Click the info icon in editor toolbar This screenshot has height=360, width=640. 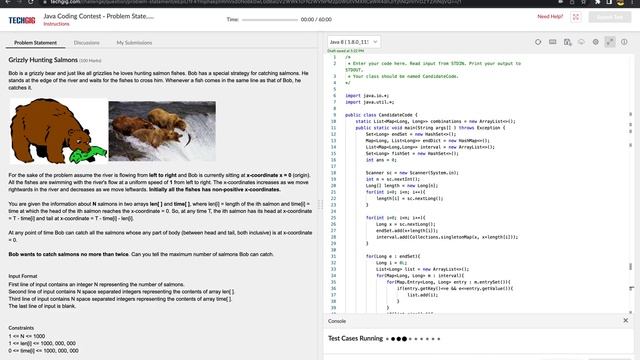coord(624,42)
